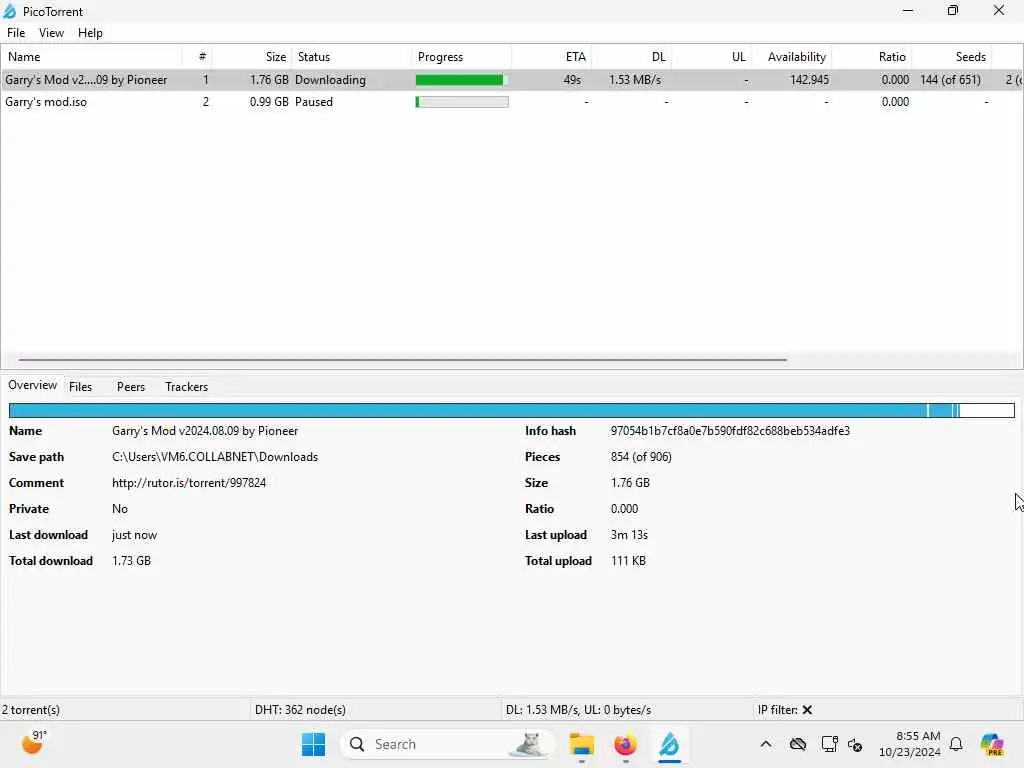Sort by the DL column header
The height and width of the screenshot is (768, 1024).
pos(632,57)
